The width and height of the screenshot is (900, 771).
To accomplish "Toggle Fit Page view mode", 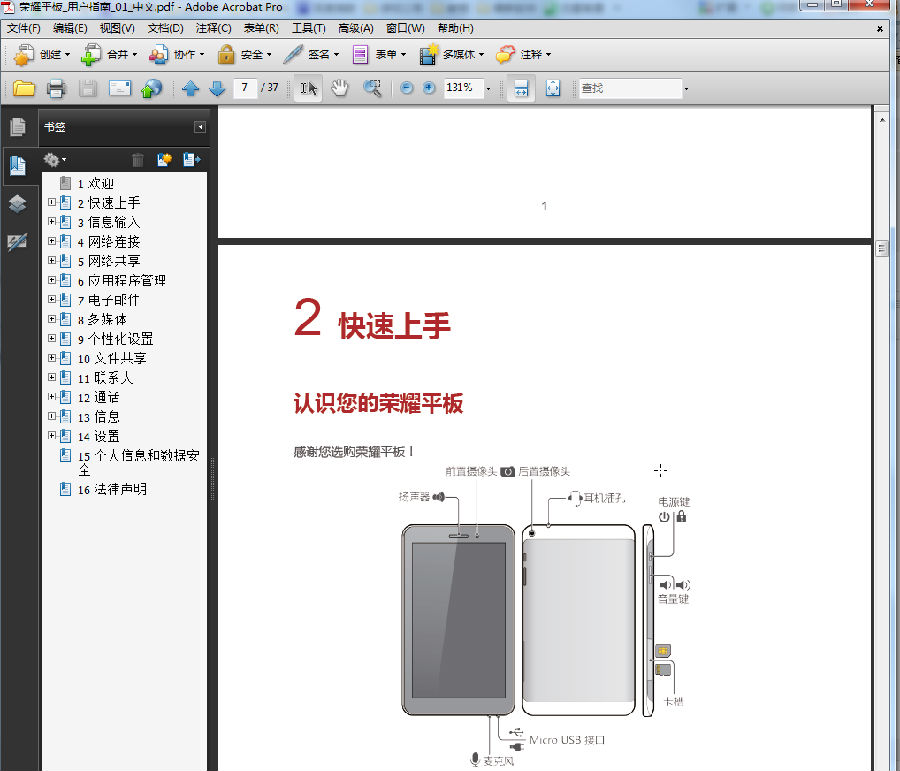I will (x=551, y=88).
